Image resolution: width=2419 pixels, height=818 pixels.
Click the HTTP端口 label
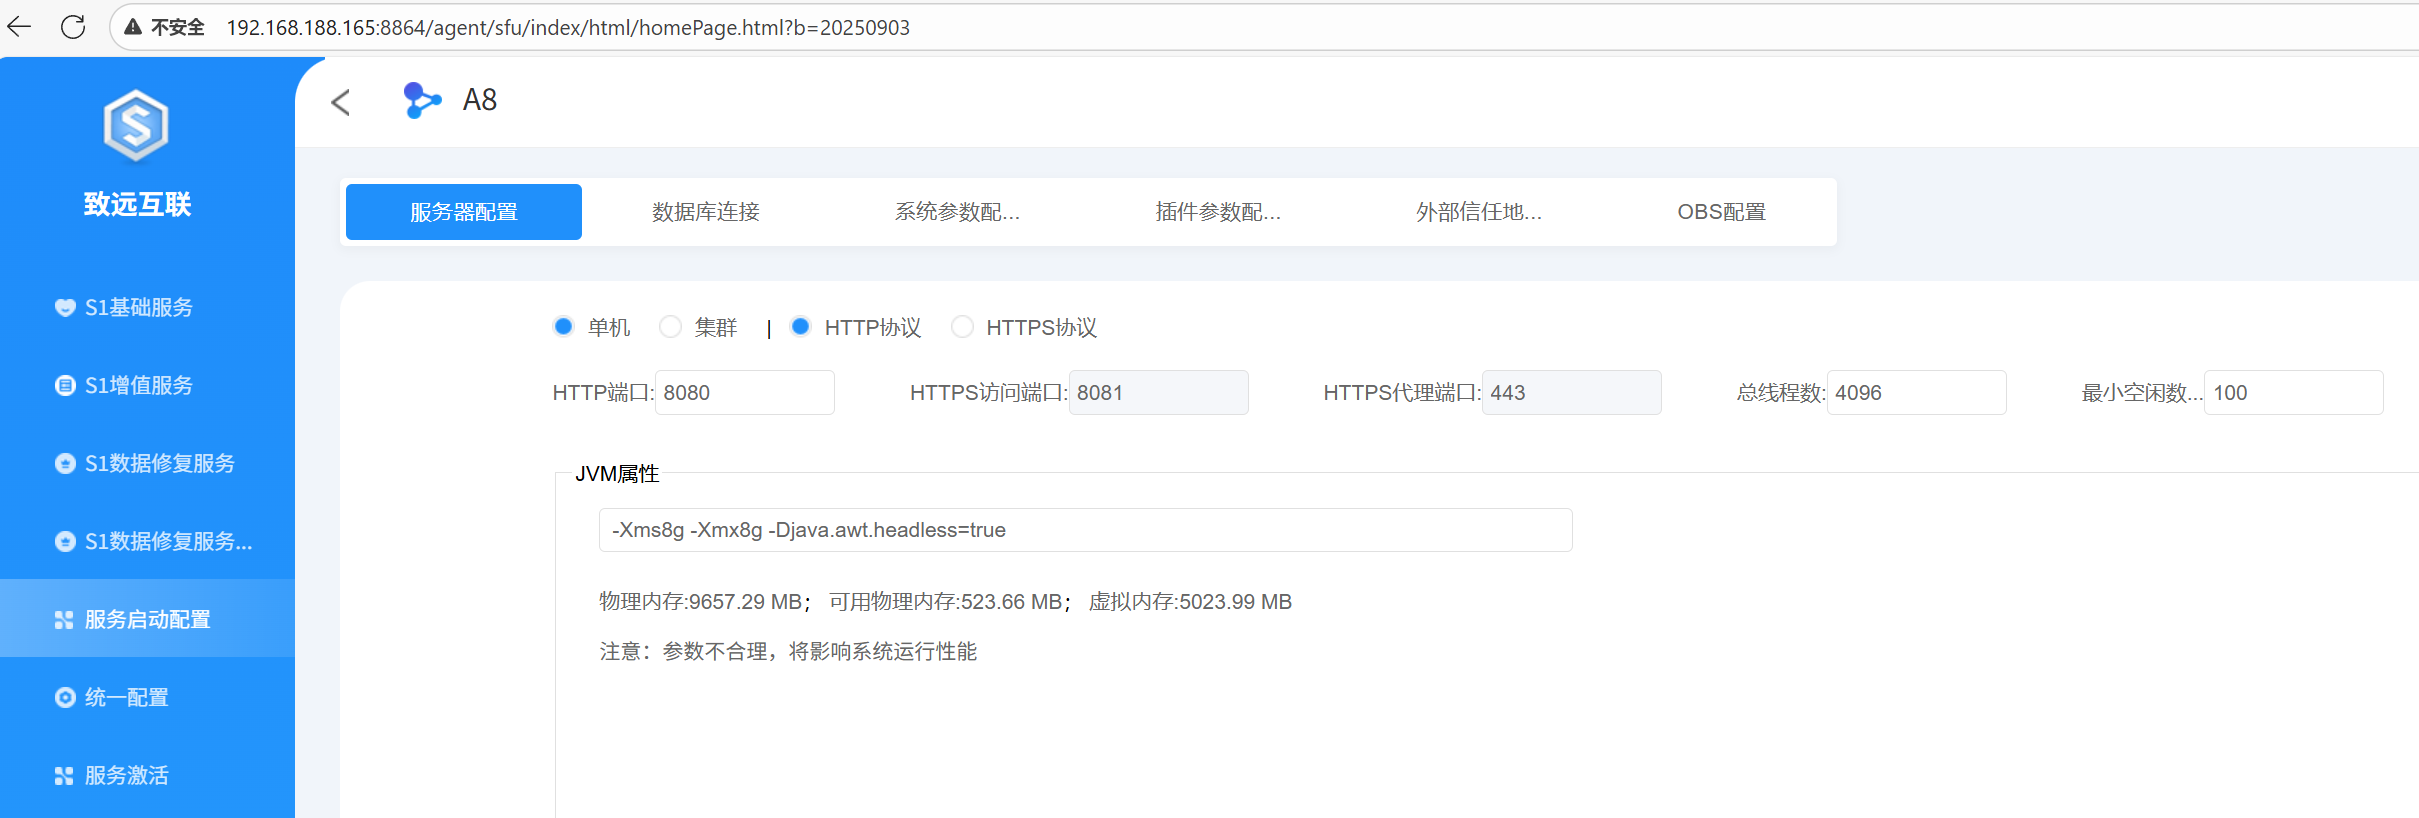click(603, 393)
